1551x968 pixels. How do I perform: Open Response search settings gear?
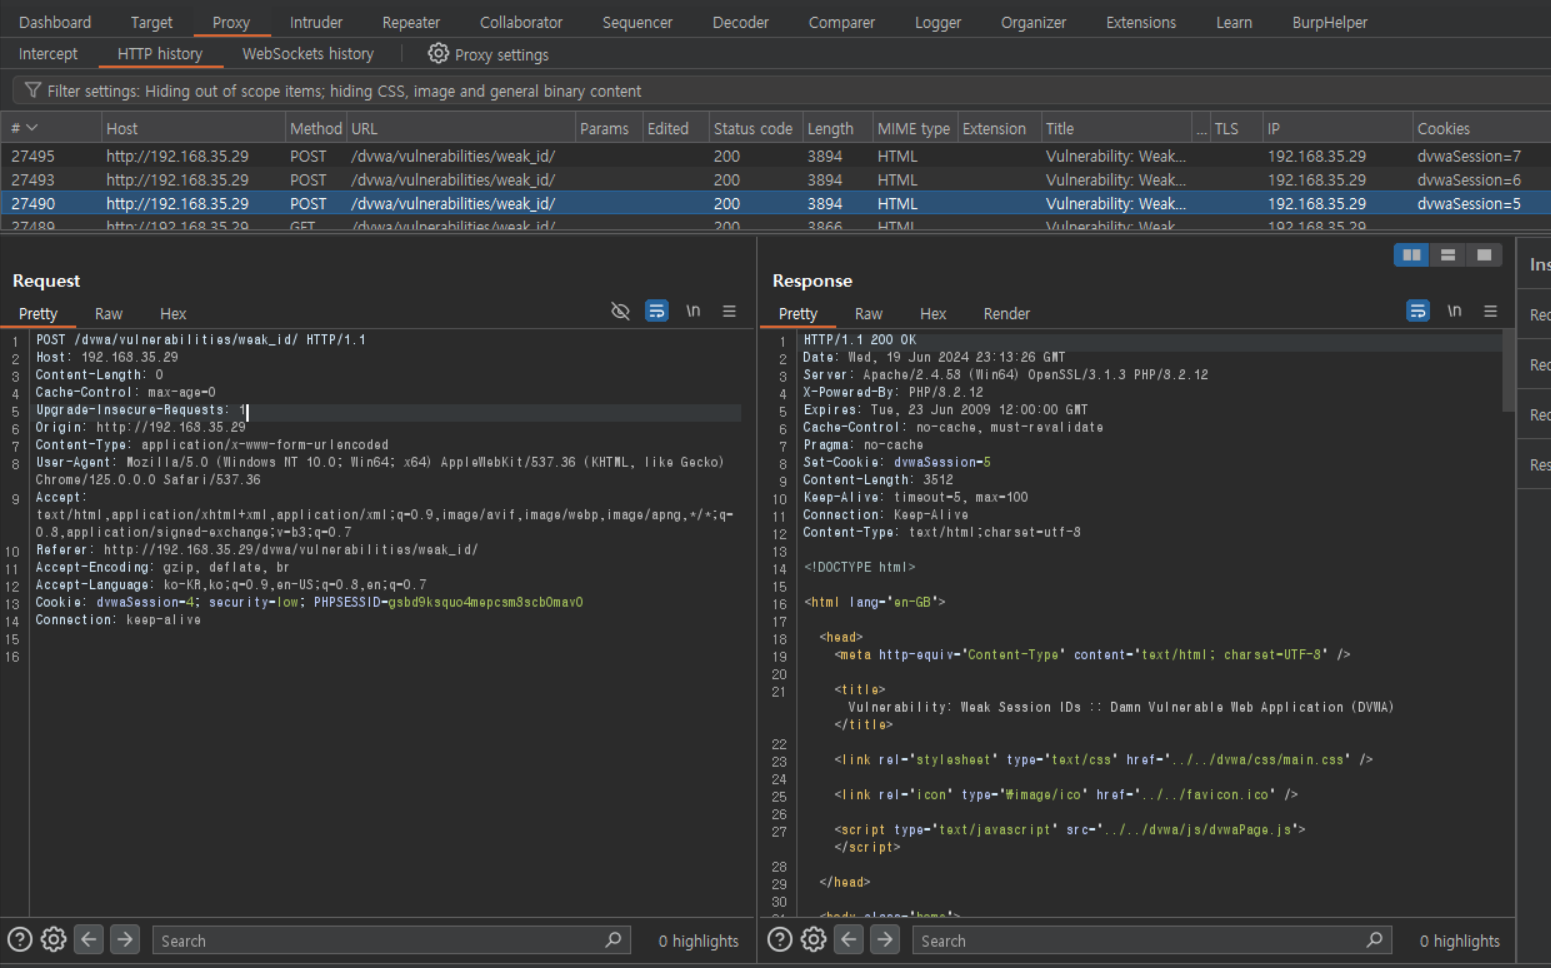814,940
